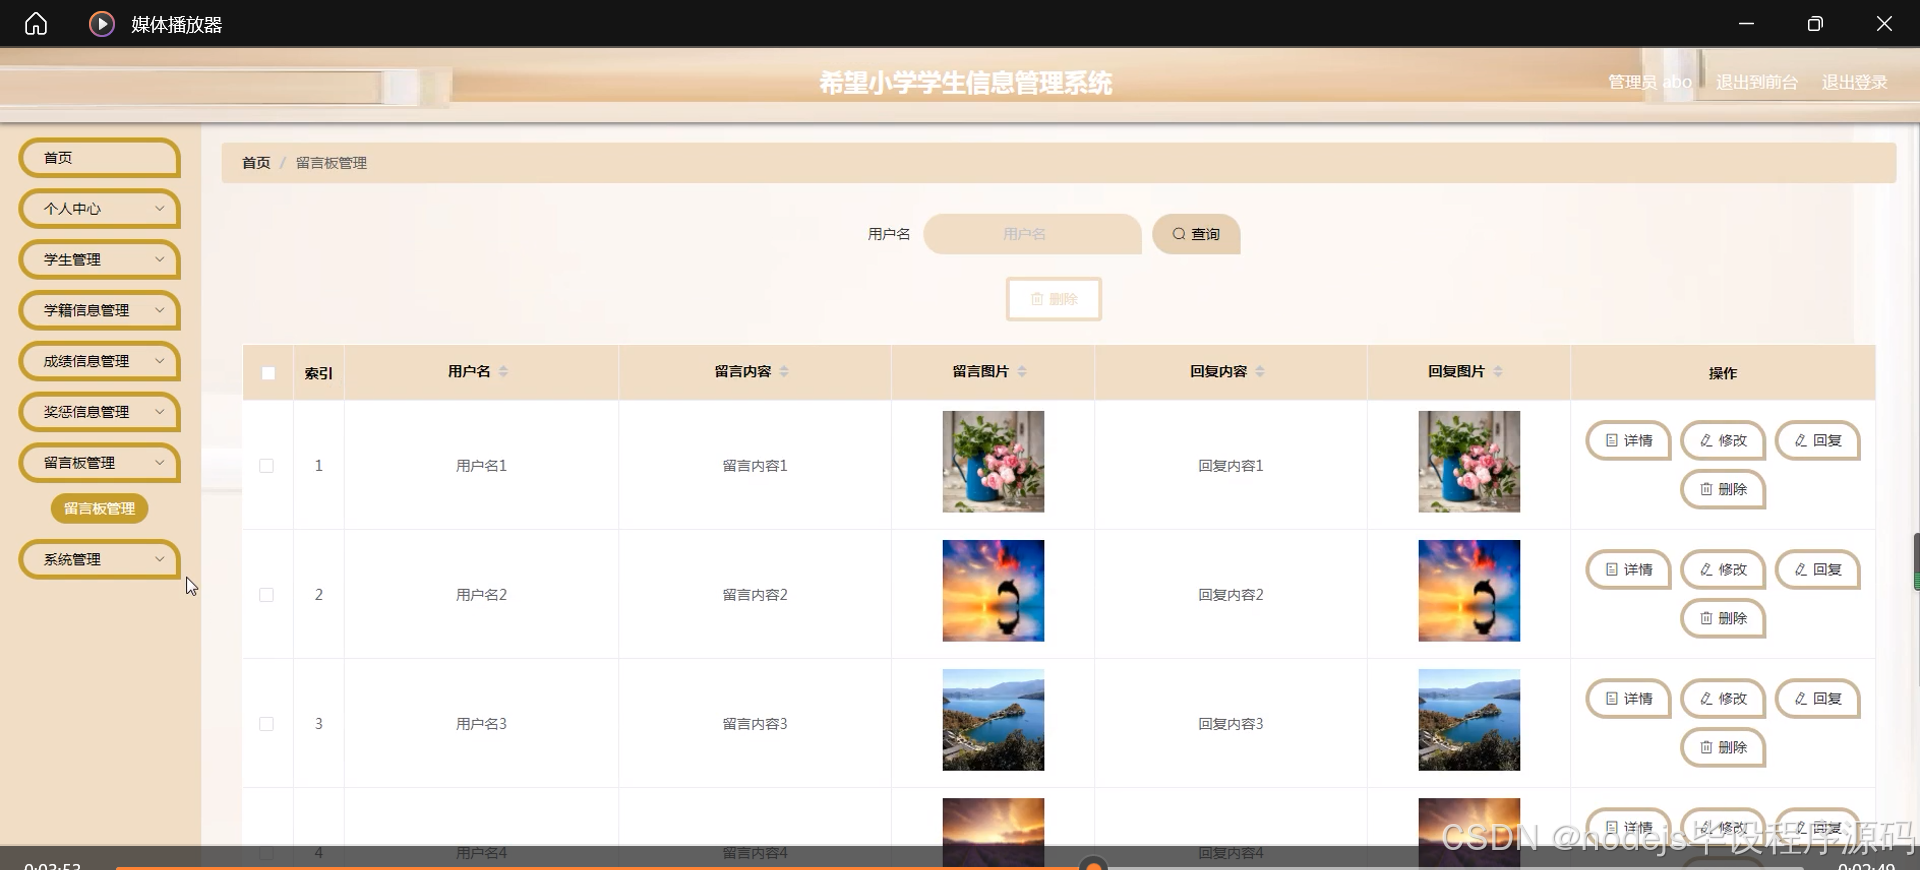
Task: Open the 首页 sidebar item
Action: click(x=99, y=158)
